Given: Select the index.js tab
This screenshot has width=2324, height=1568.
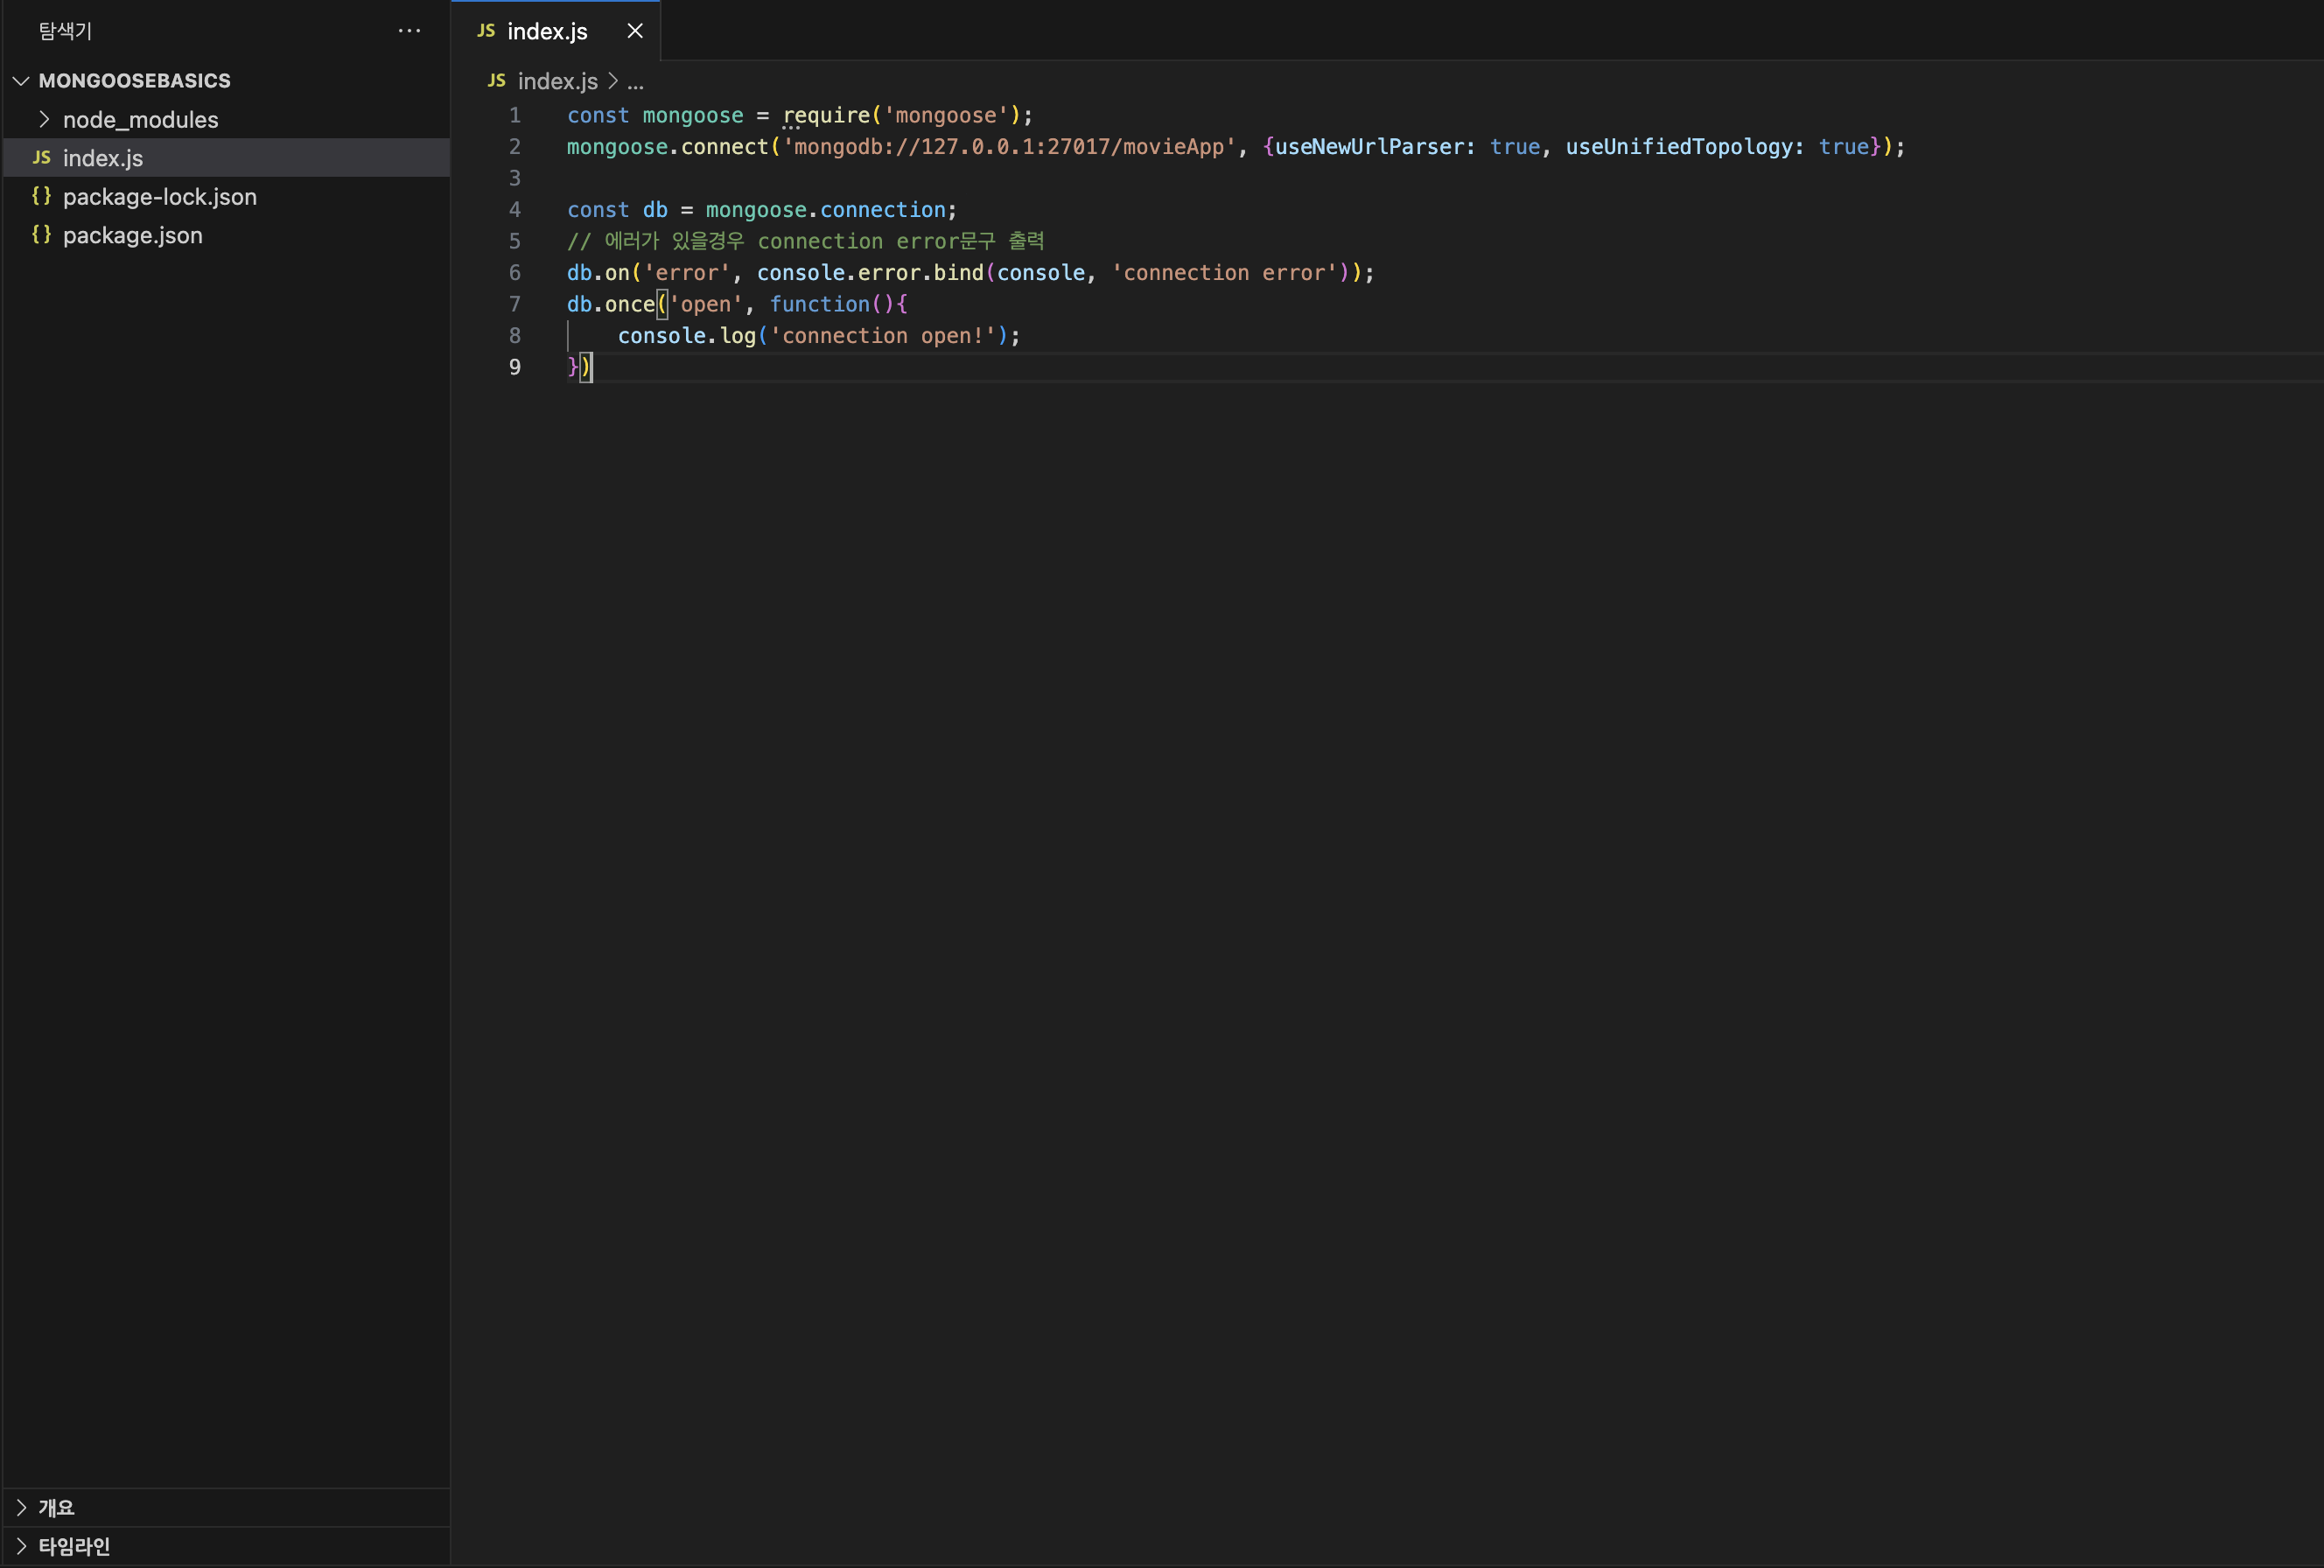Looking at the screenshot, I should 547,31.
